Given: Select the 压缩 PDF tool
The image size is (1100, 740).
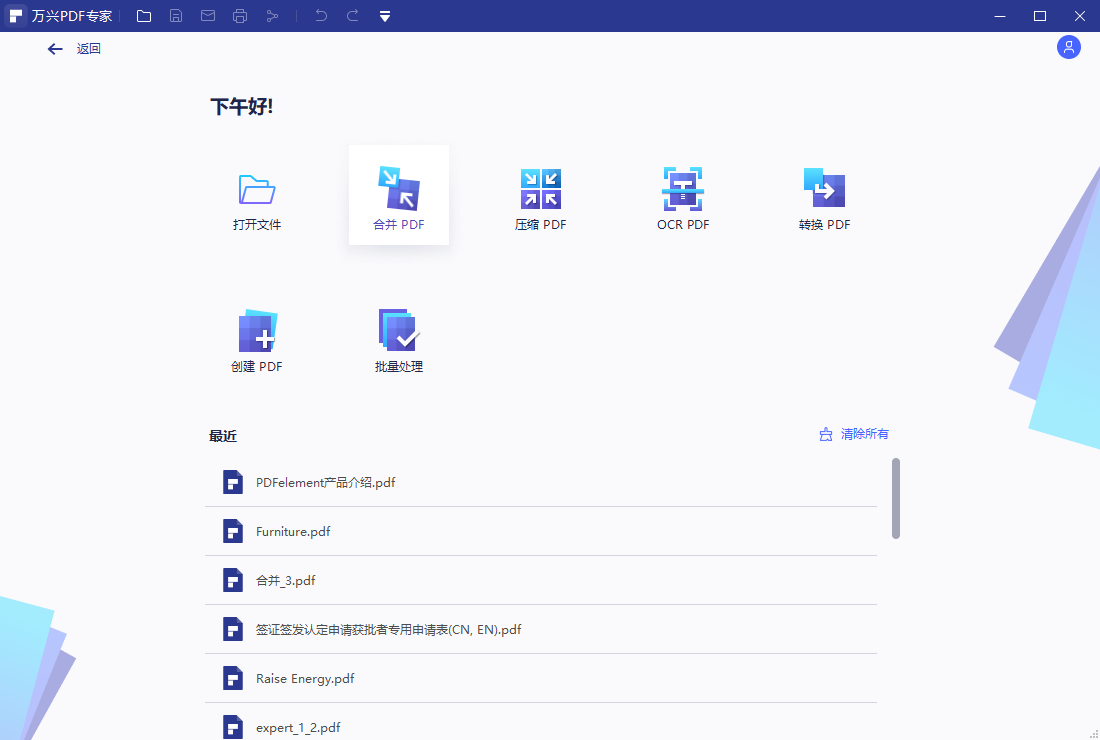Looking at the screenshot, I should (x=540, y=195).
